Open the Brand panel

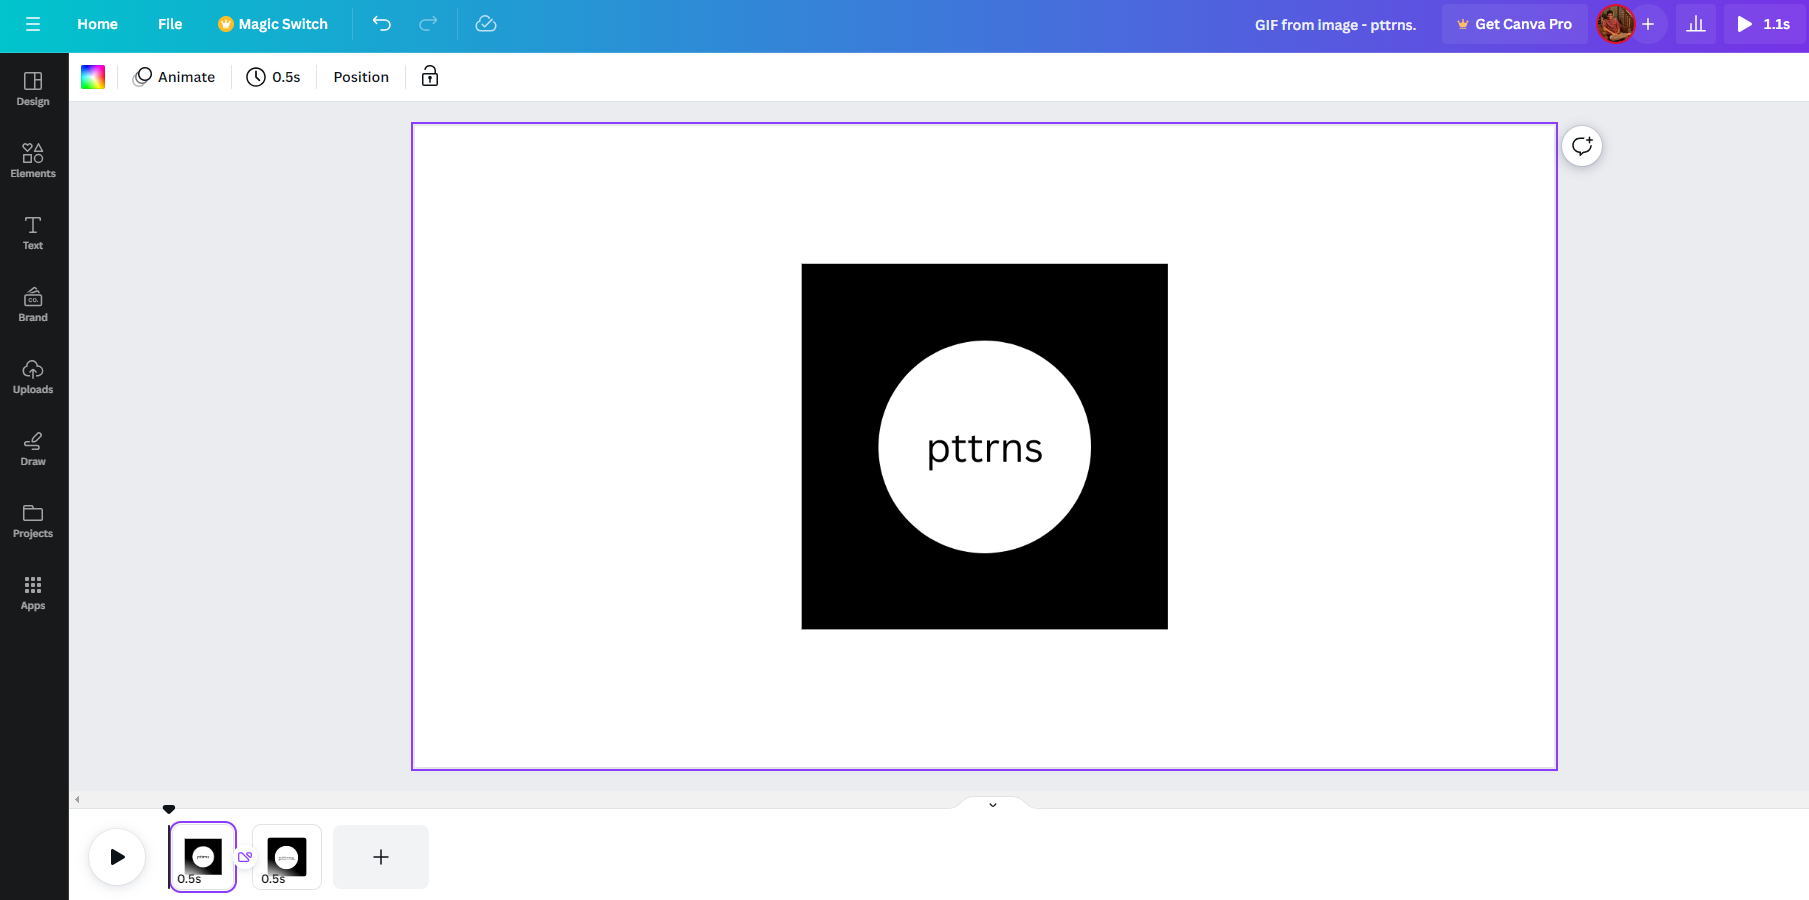click(x=33, y=305)
